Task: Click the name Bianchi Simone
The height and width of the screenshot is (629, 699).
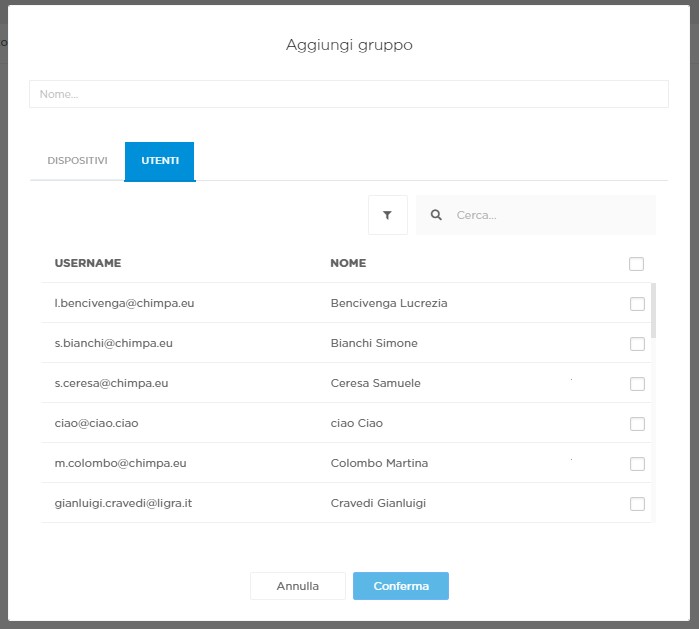Action: pos(374,343)
